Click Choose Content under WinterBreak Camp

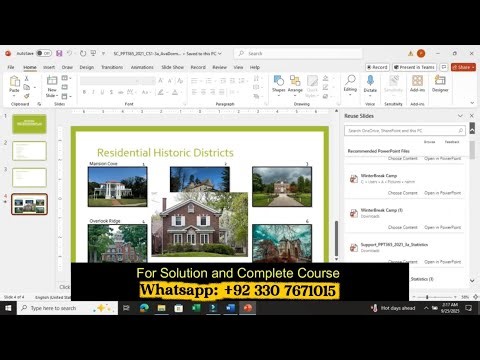click(403, 193)
